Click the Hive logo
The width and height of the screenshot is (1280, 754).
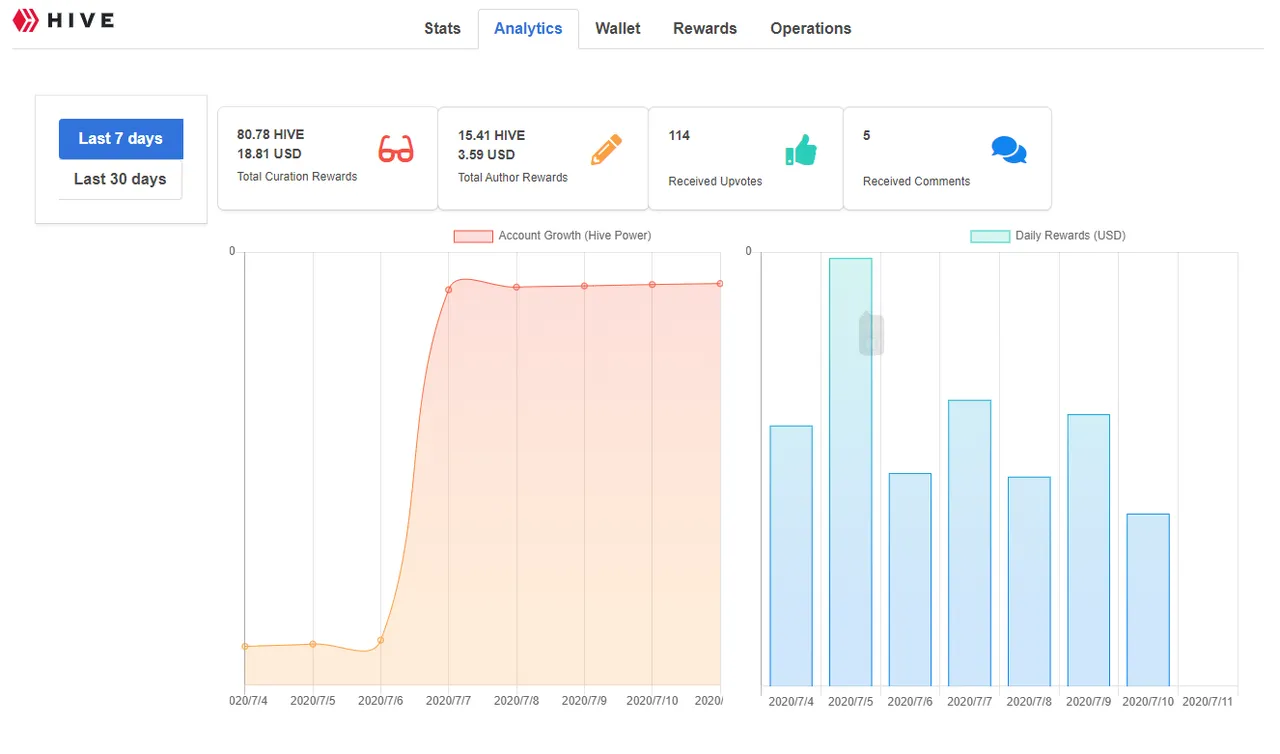point(63,20)
